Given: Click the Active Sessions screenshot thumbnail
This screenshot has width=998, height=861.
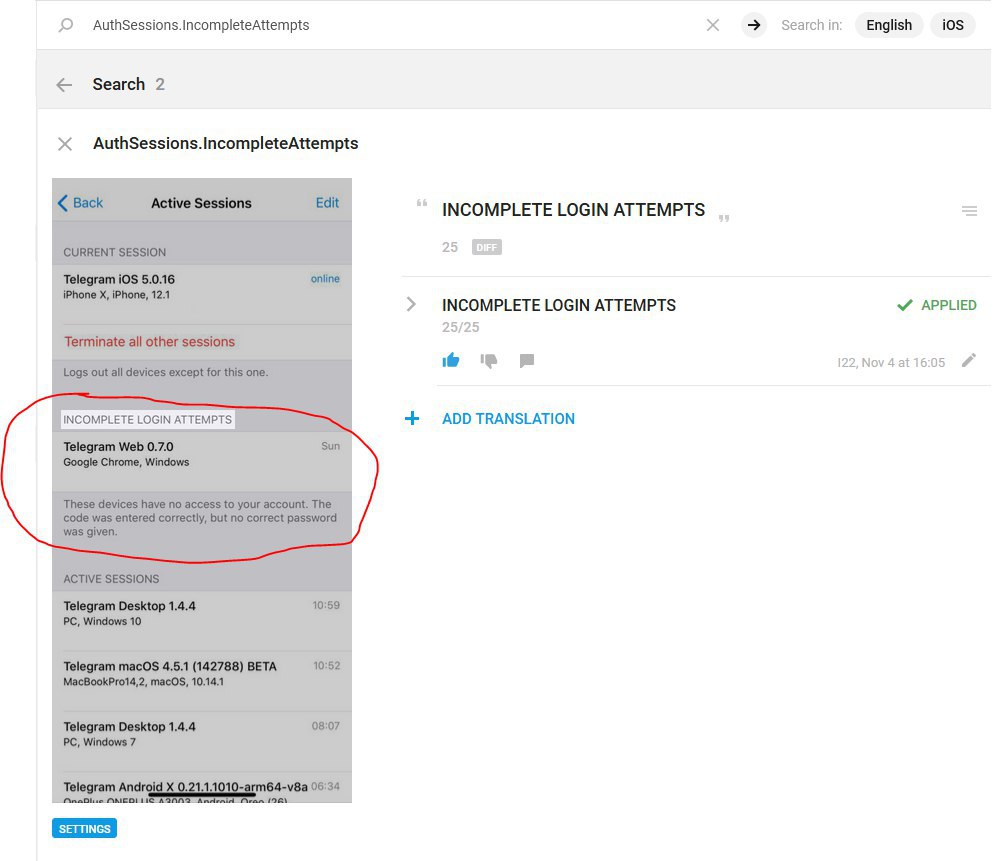Looking at the screenshot, I should (x=202, y=490).
